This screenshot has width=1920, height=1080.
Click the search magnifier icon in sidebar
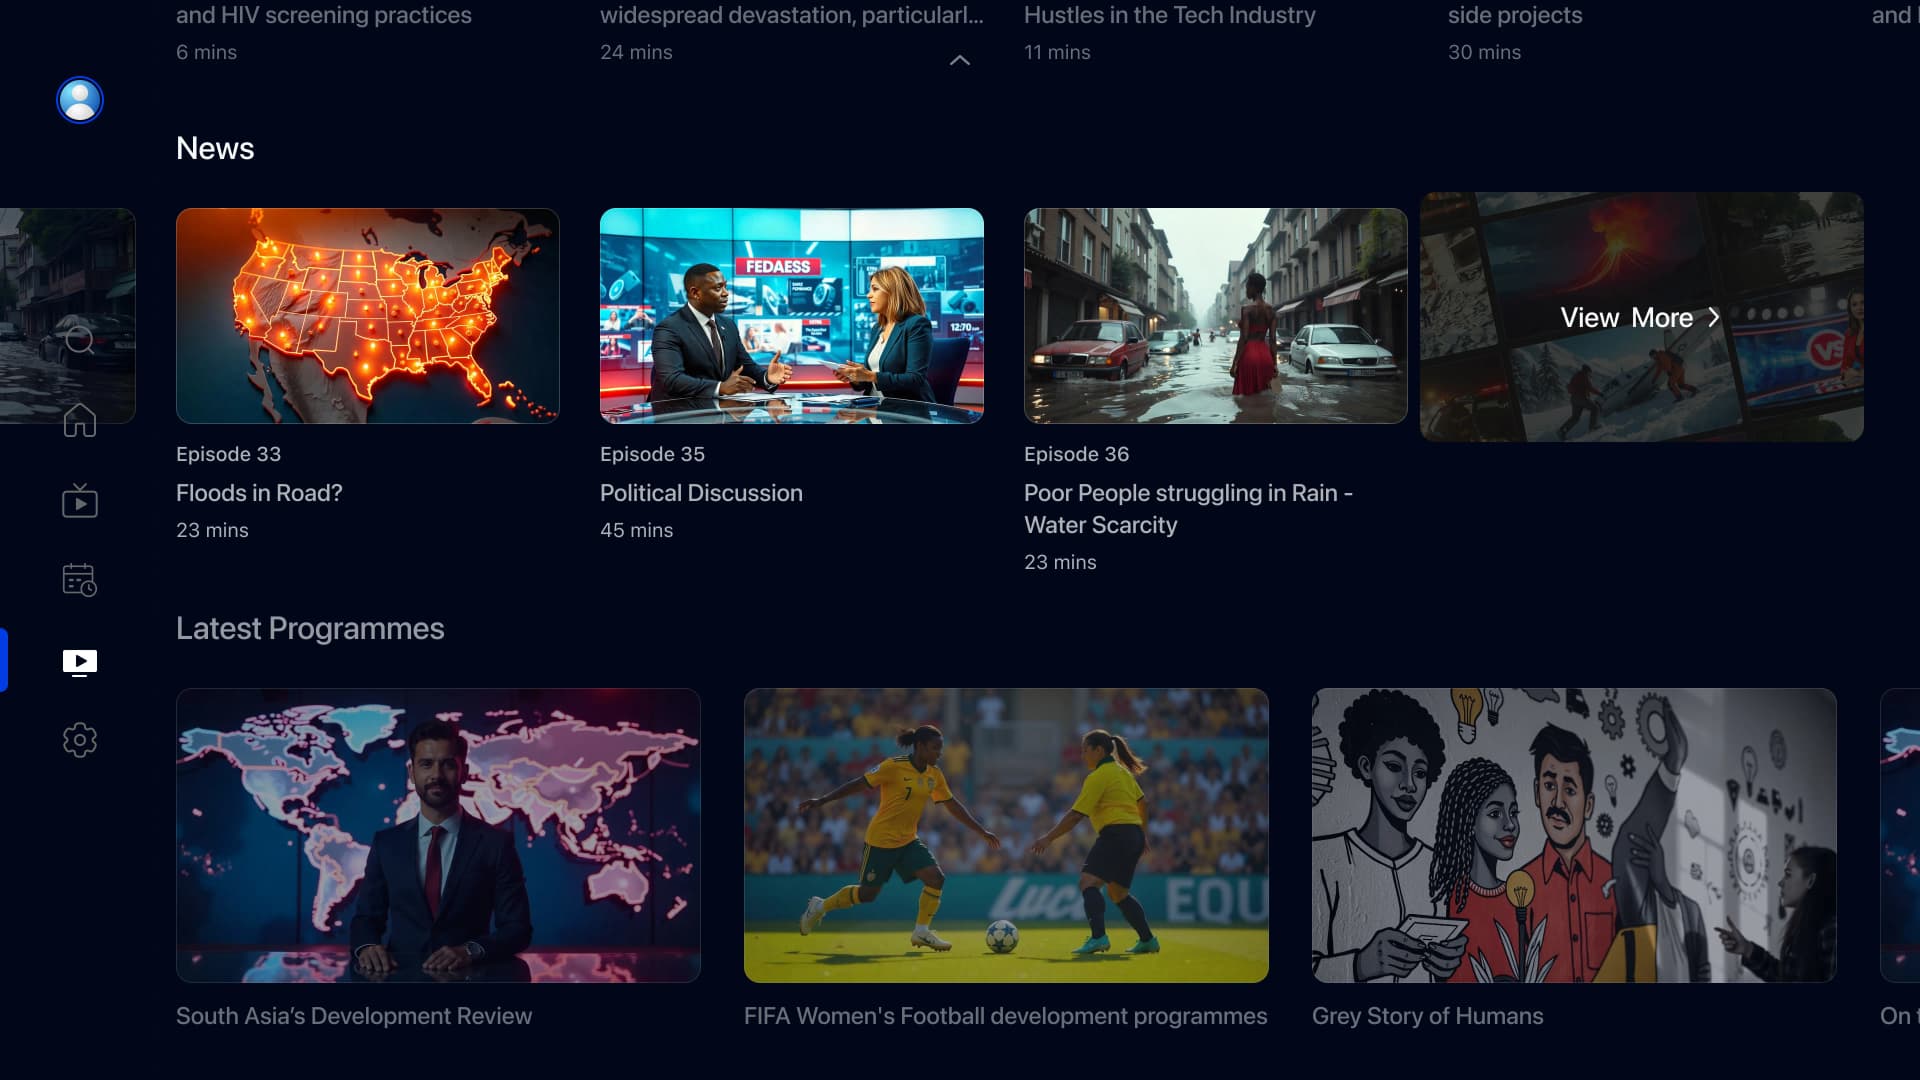[x=80, y=340]
